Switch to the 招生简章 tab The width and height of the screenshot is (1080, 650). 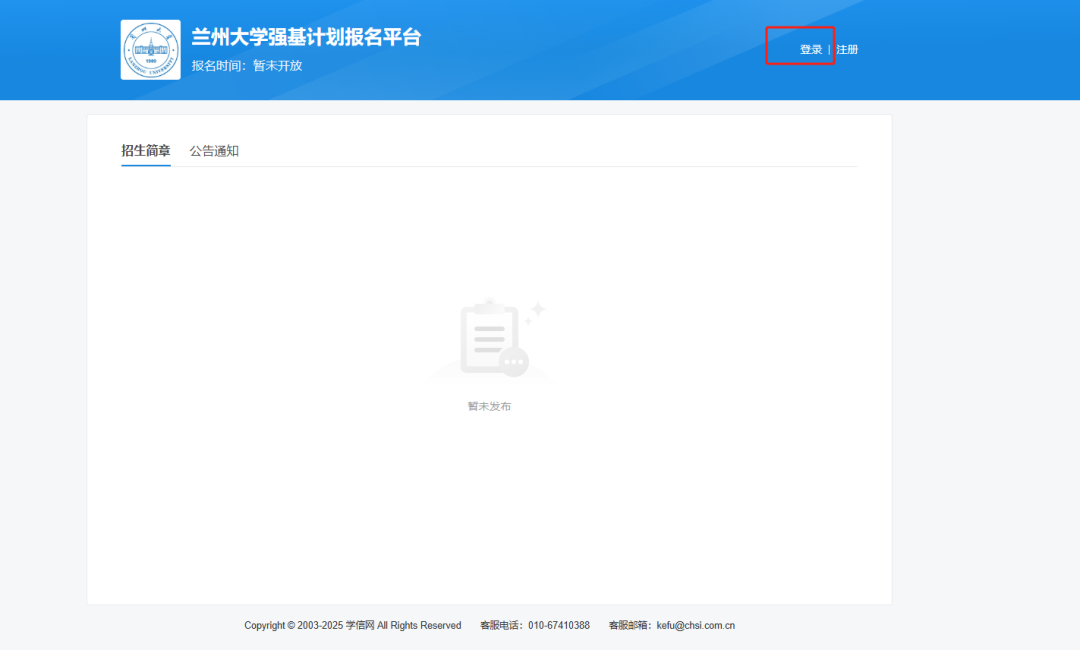coord(146,151)
